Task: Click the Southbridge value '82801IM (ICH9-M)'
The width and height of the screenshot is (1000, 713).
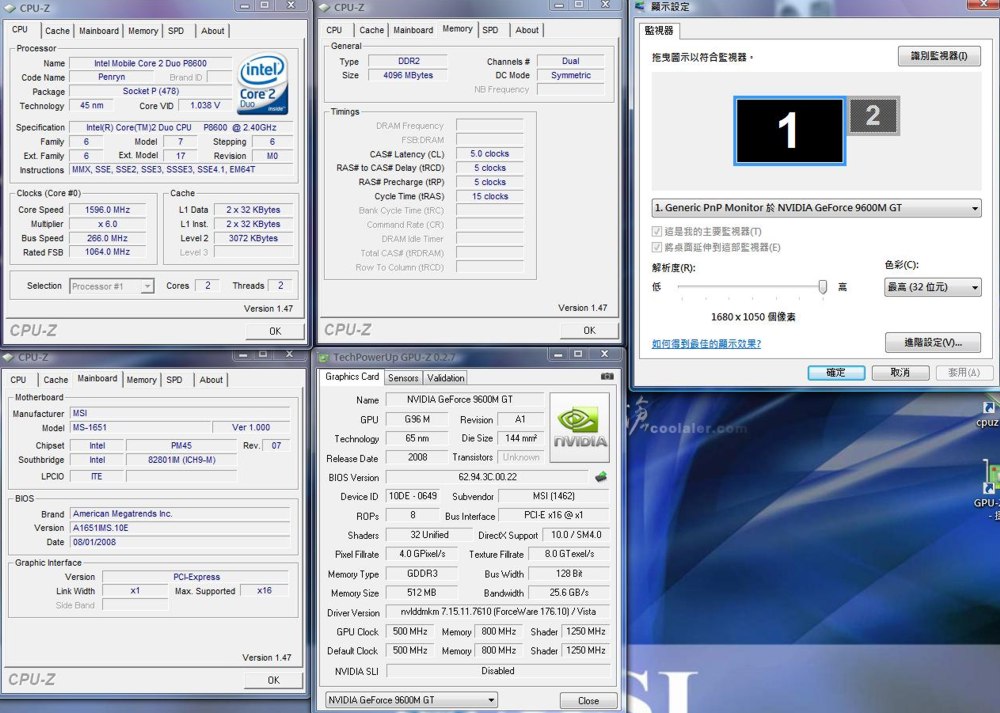Action: tap(181, 460)
